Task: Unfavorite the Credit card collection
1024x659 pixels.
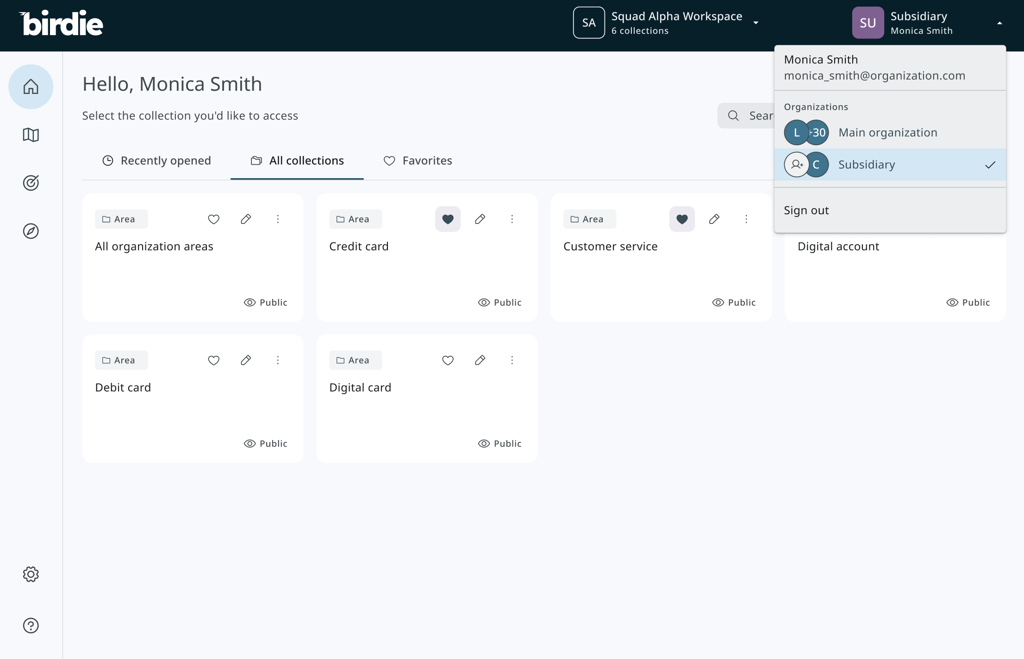Action: point(448,219)
